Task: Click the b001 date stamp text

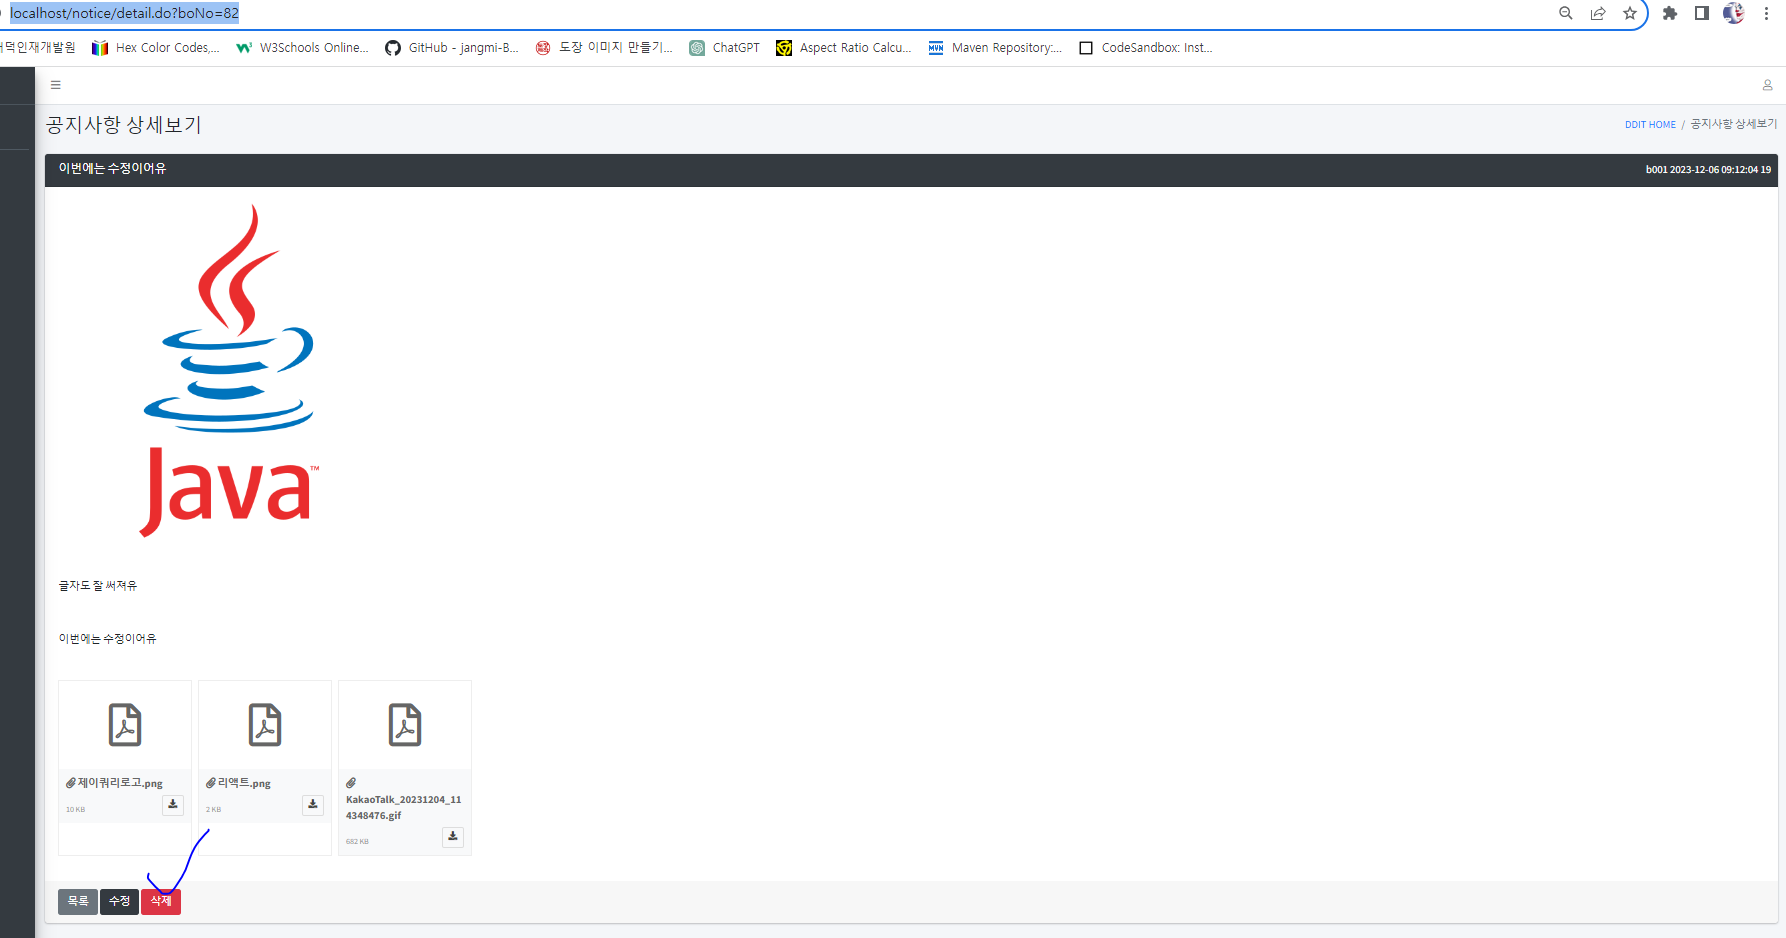Action: (1708, 170)
